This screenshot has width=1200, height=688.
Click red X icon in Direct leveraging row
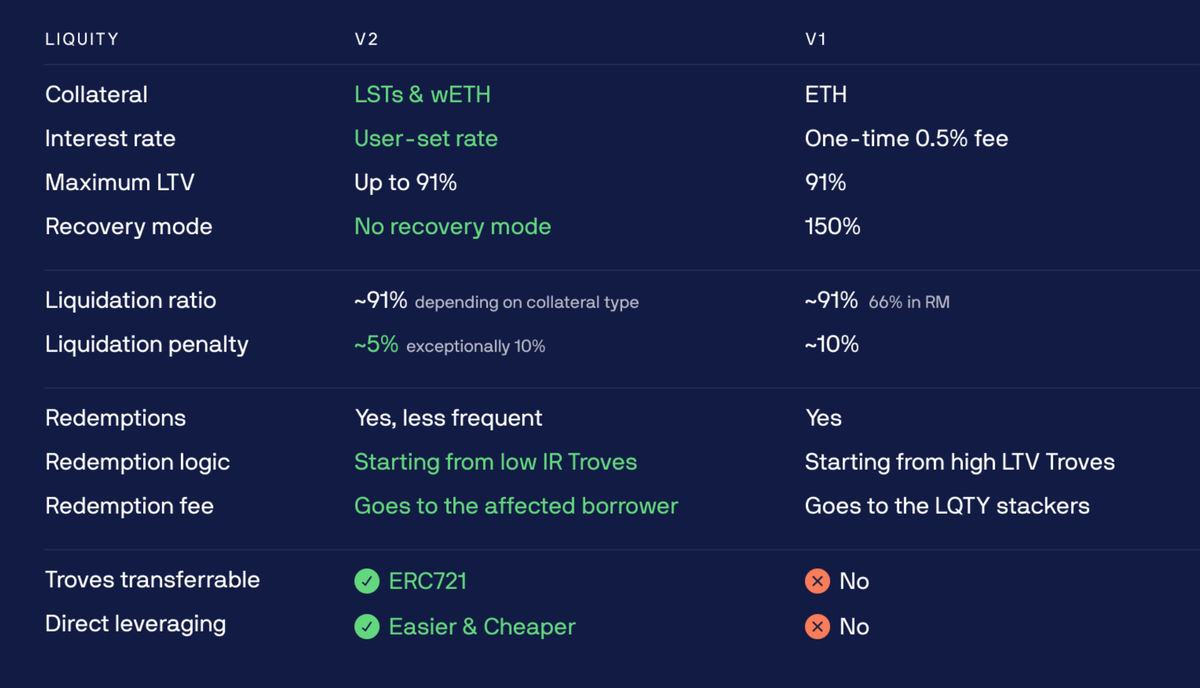817,627
